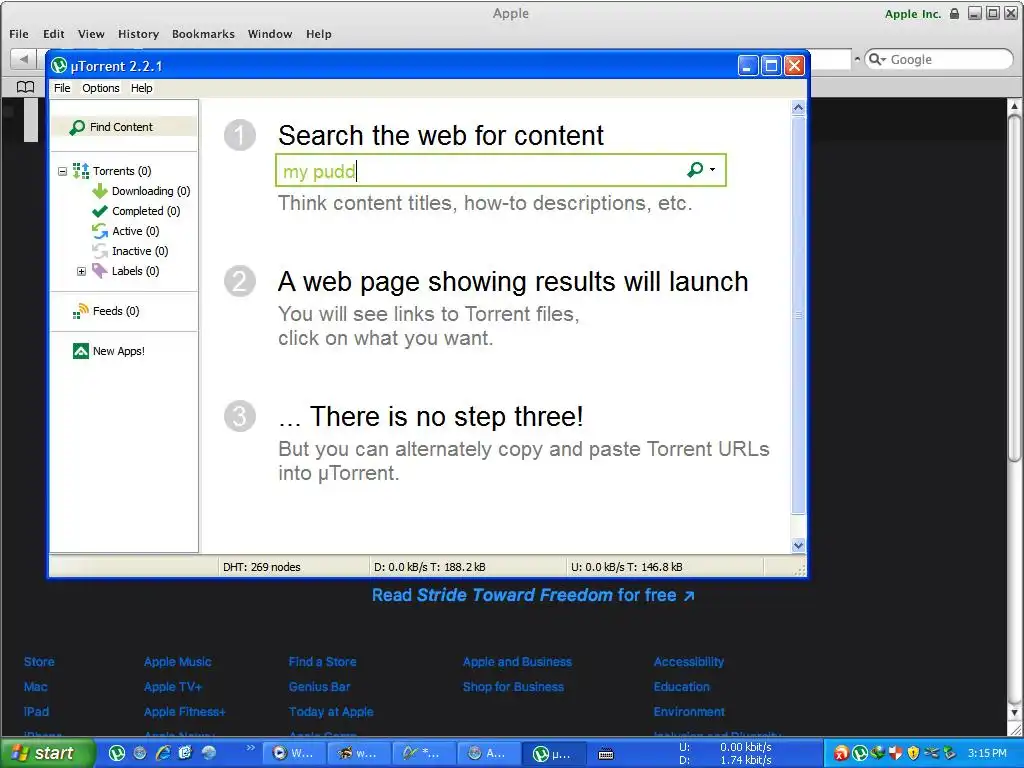Click 'D: 0.0 kB/s T: 188.2 kB' status text

430,567
